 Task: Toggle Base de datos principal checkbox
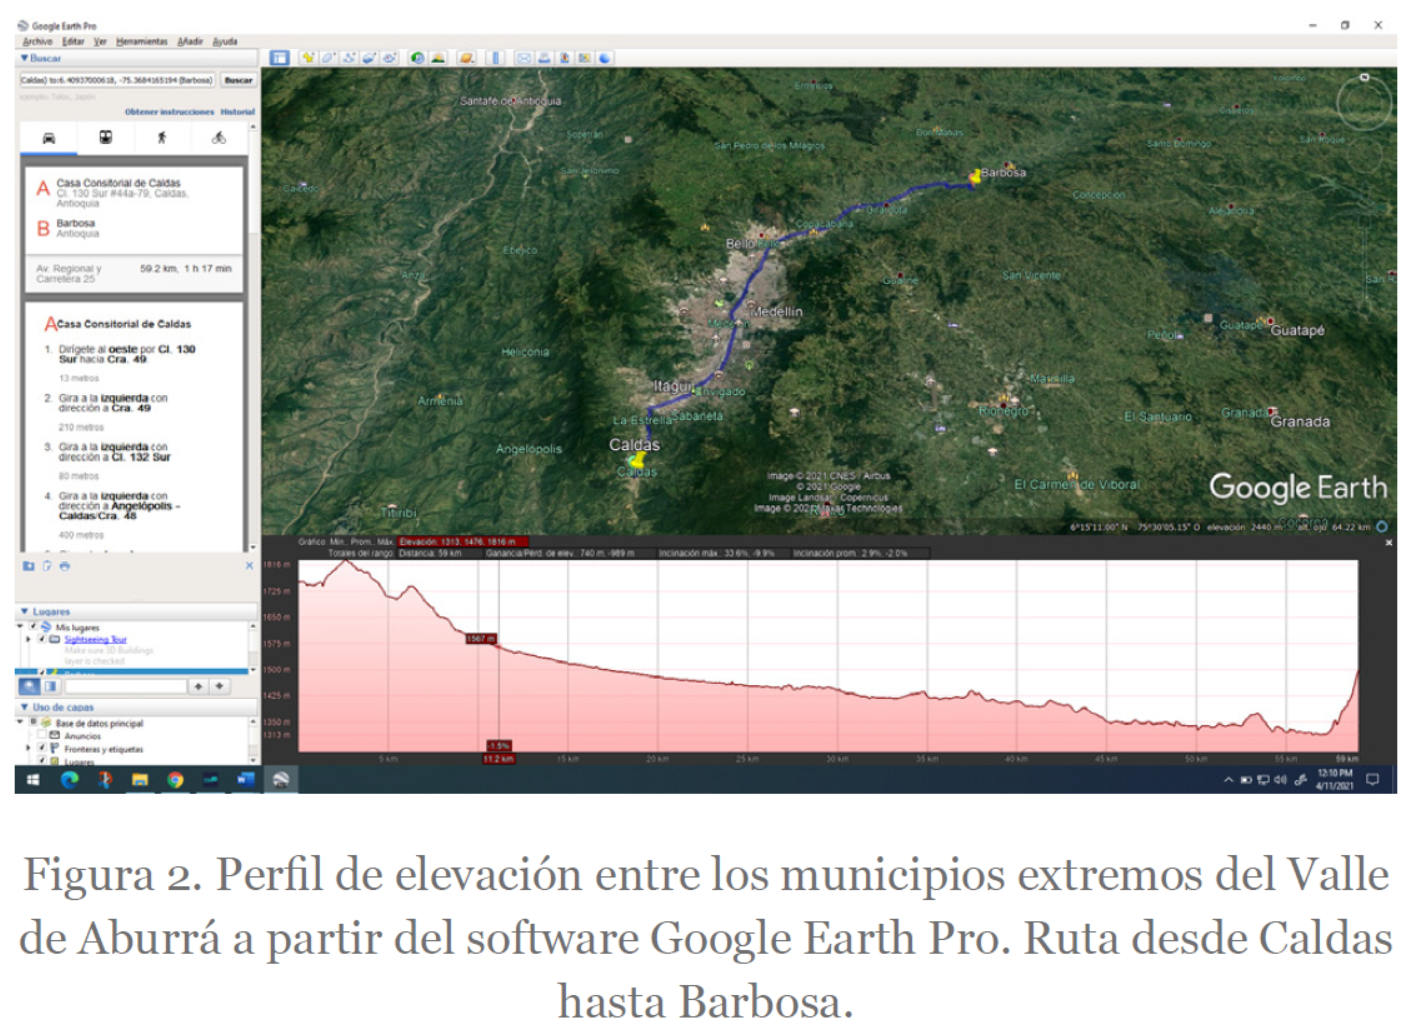[x=33, y=721]
